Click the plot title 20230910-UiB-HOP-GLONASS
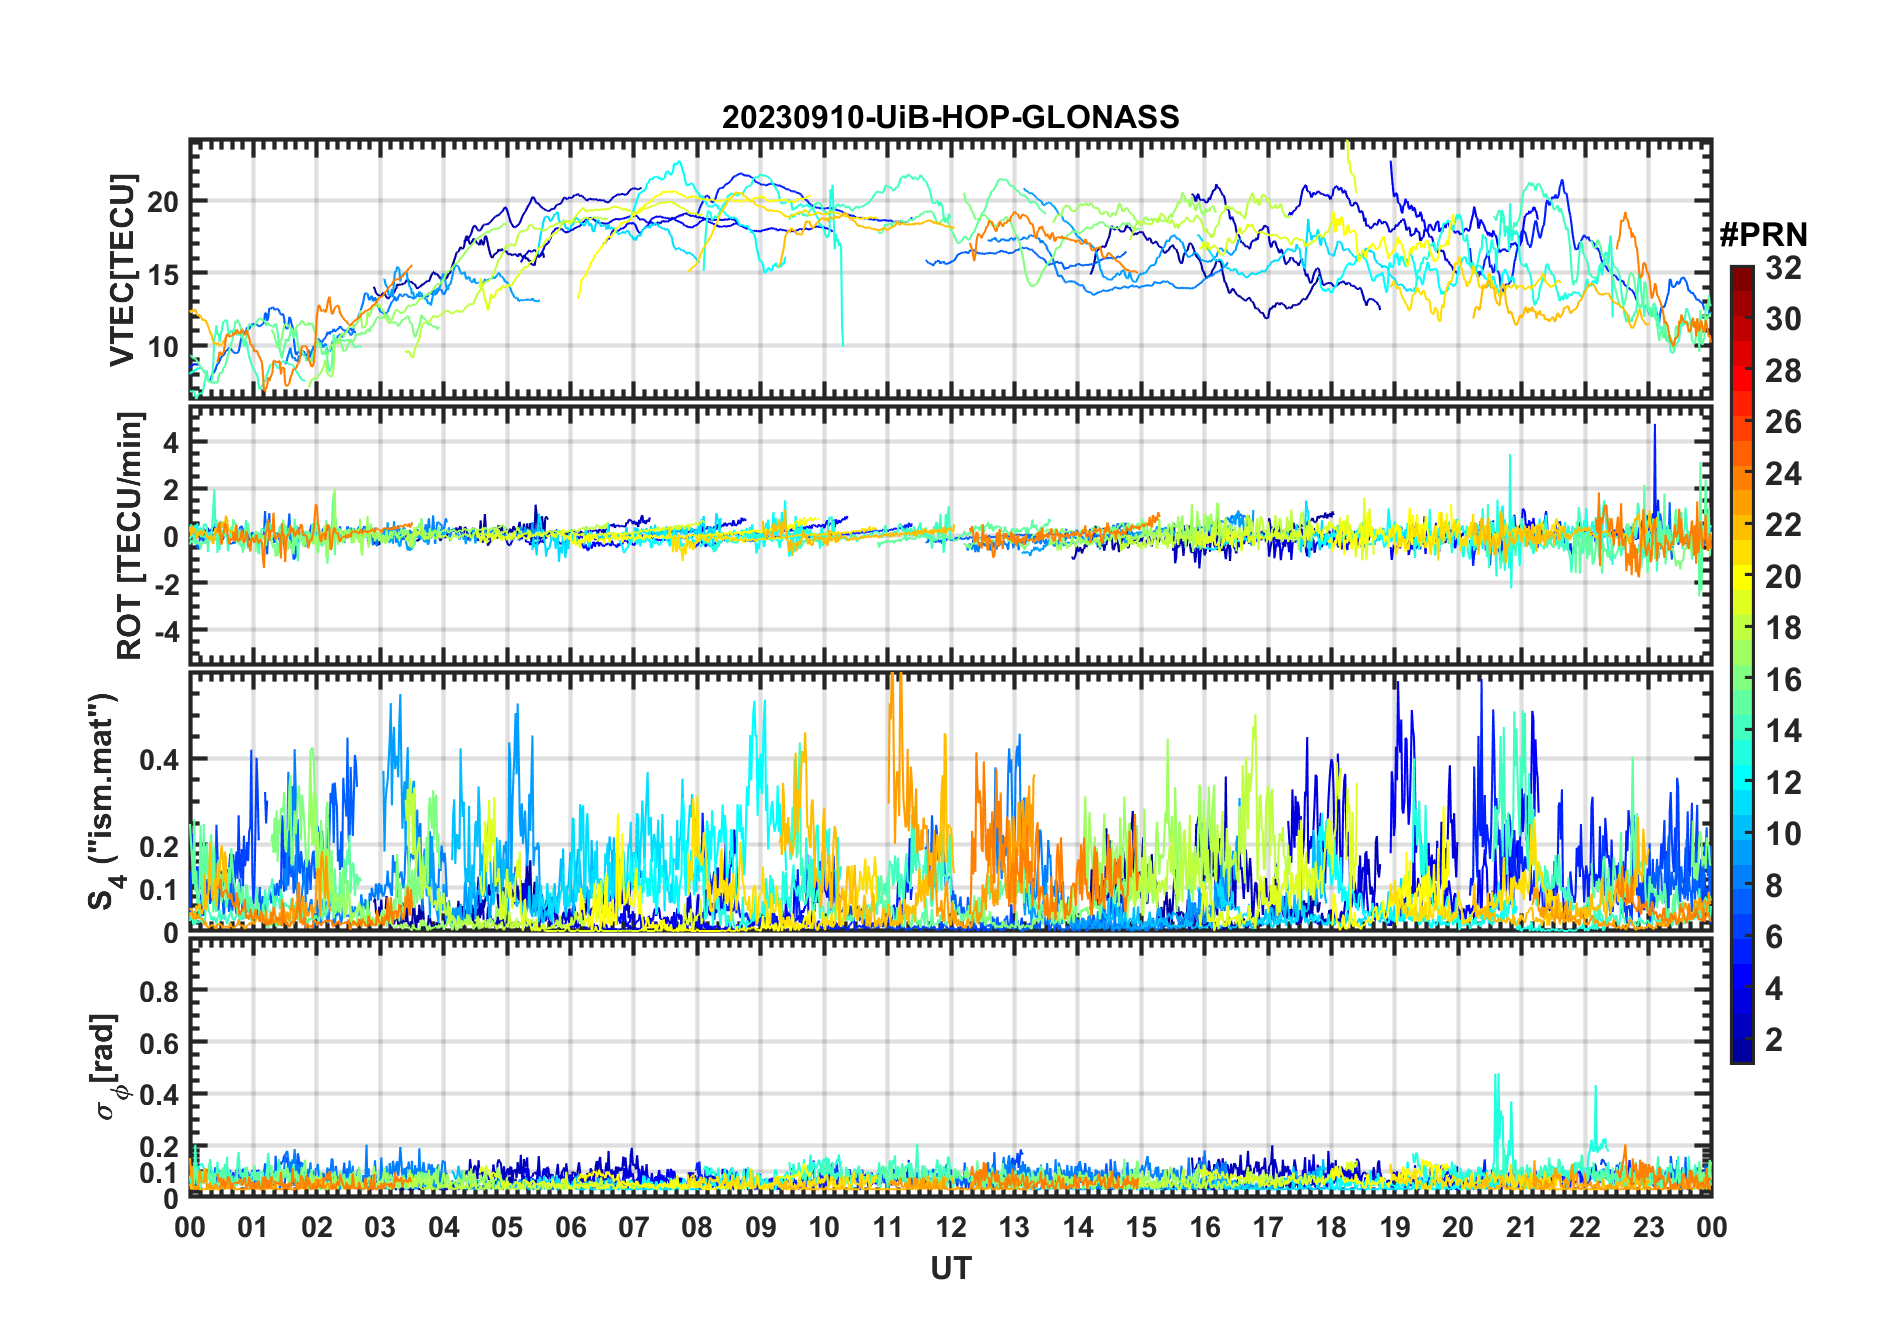This screenshot has width=1902, height=1330. coord(950,118)
